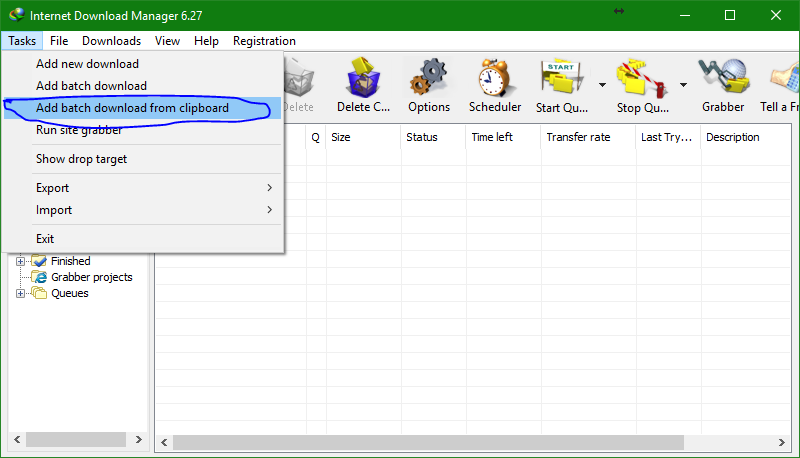Open Options gear icon
The width and height of the screenshot is (800, 458).
pyautogui.click(x=429, y=78)
